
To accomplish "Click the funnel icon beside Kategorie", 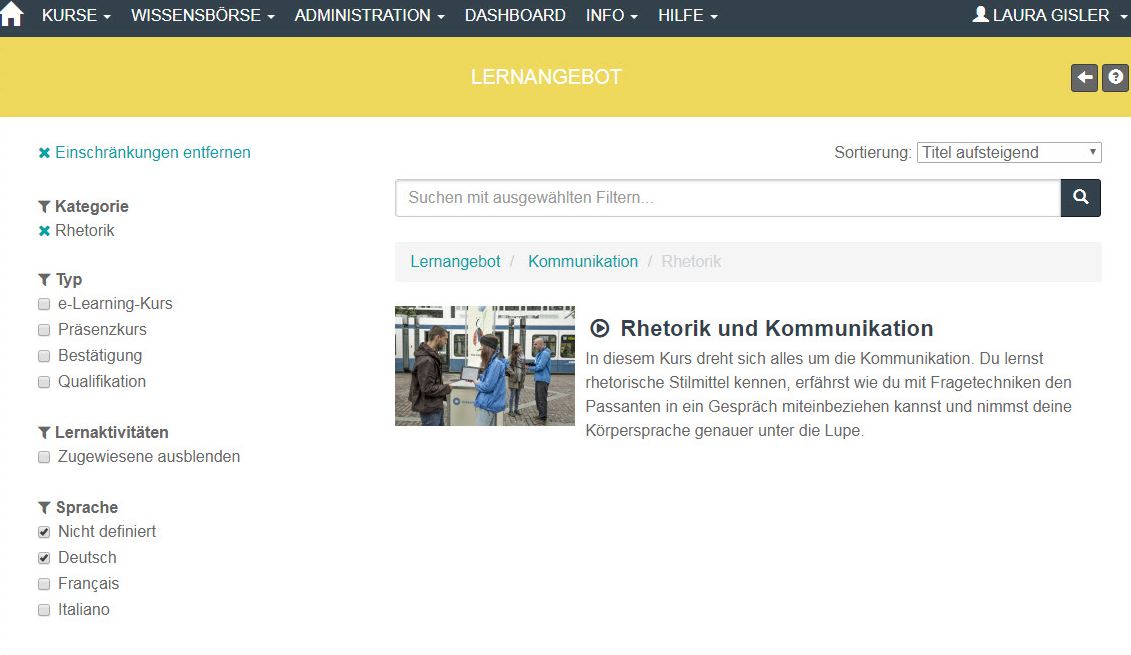I will pos(44,207).
